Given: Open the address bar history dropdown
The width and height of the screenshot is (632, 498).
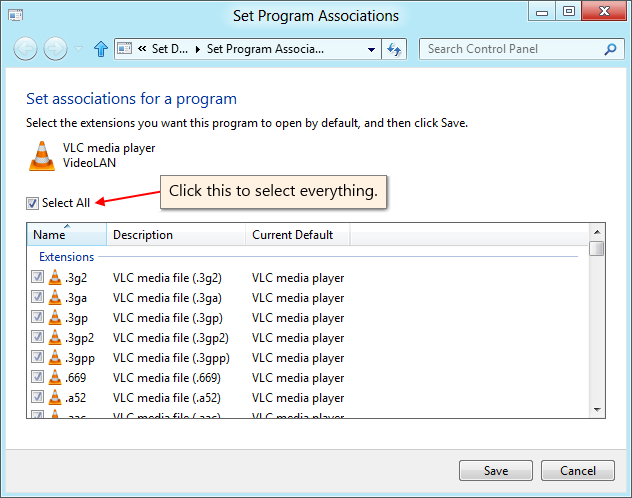Looking at the screenshot, I should pos(371,48).
